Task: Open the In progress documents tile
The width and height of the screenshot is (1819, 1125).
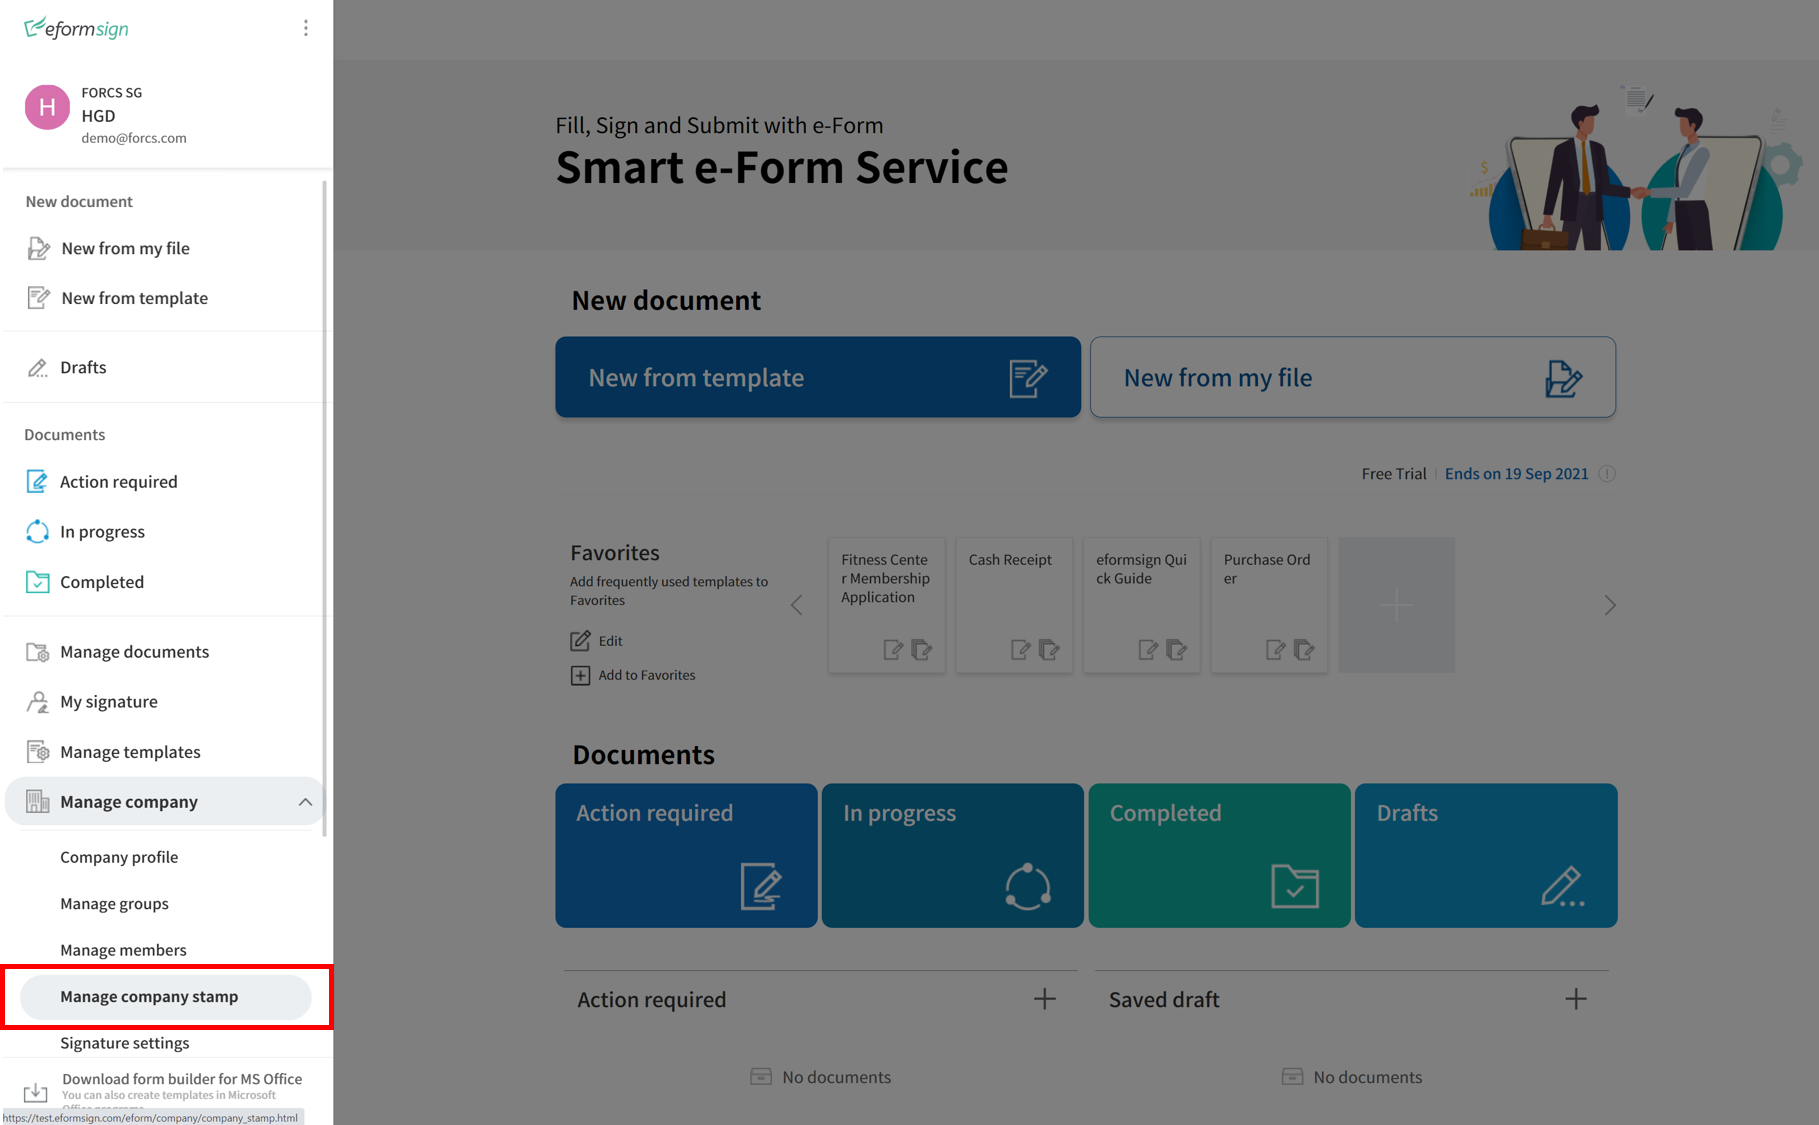Action: [953, 856]
